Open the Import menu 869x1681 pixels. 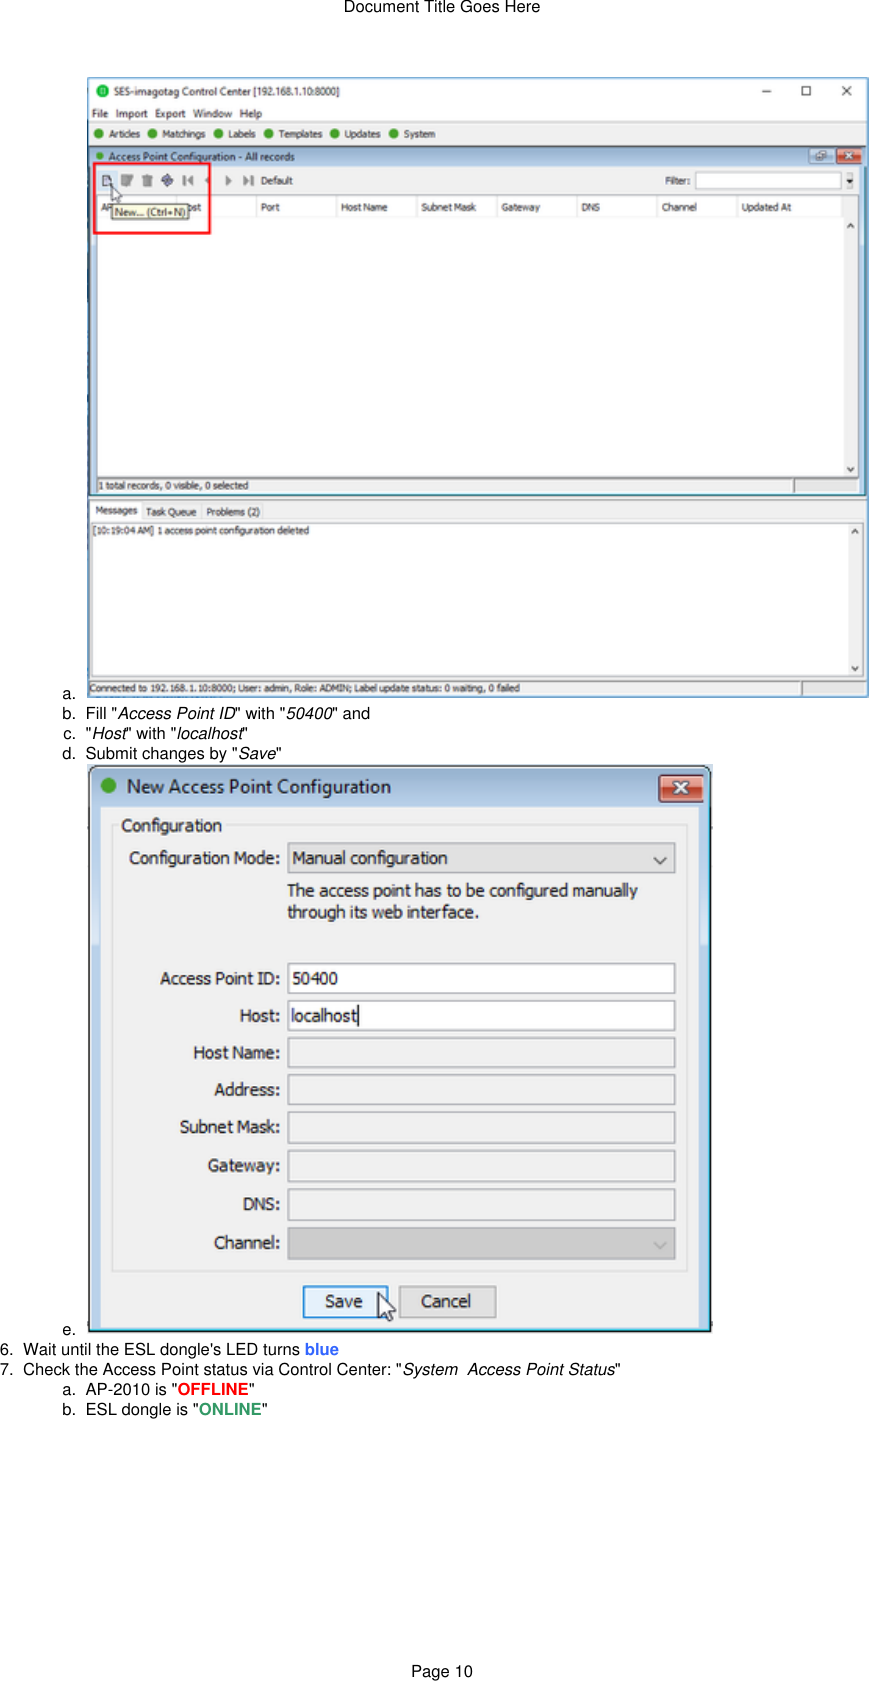(x=131, y=113)
